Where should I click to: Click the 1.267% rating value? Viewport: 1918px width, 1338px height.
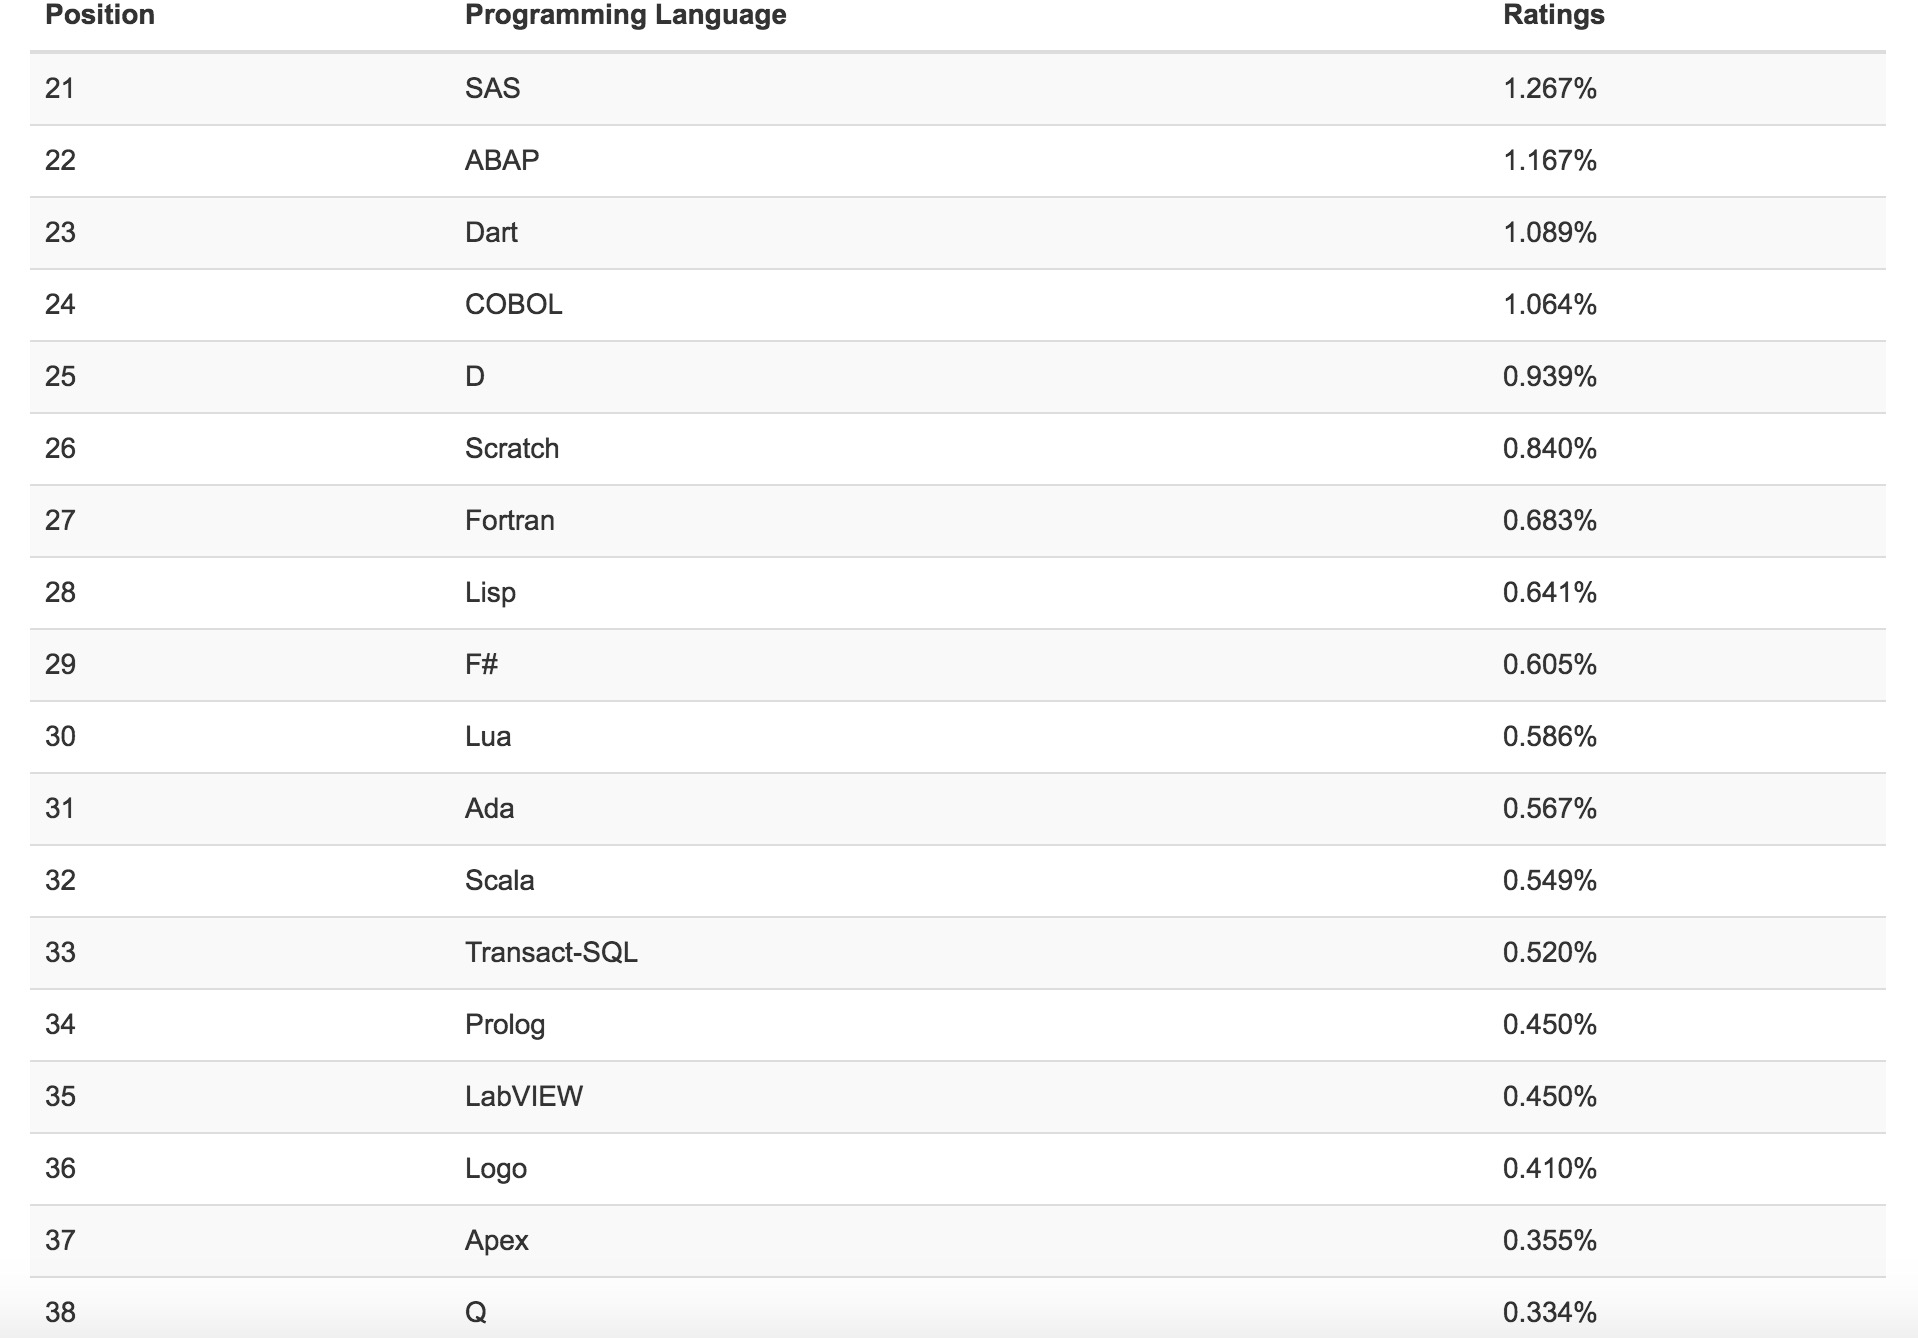[1549, 89]
